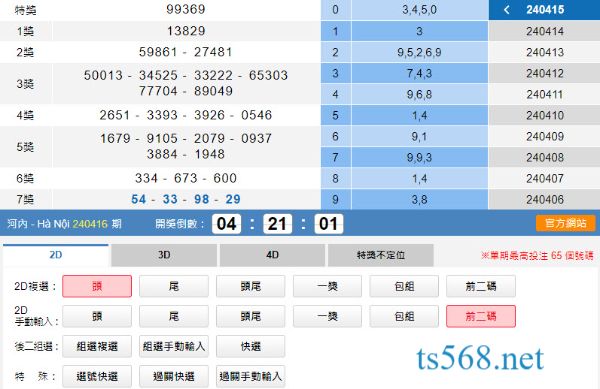Click the sixth prize number 334
600x389 pixels.
point(147,178)
